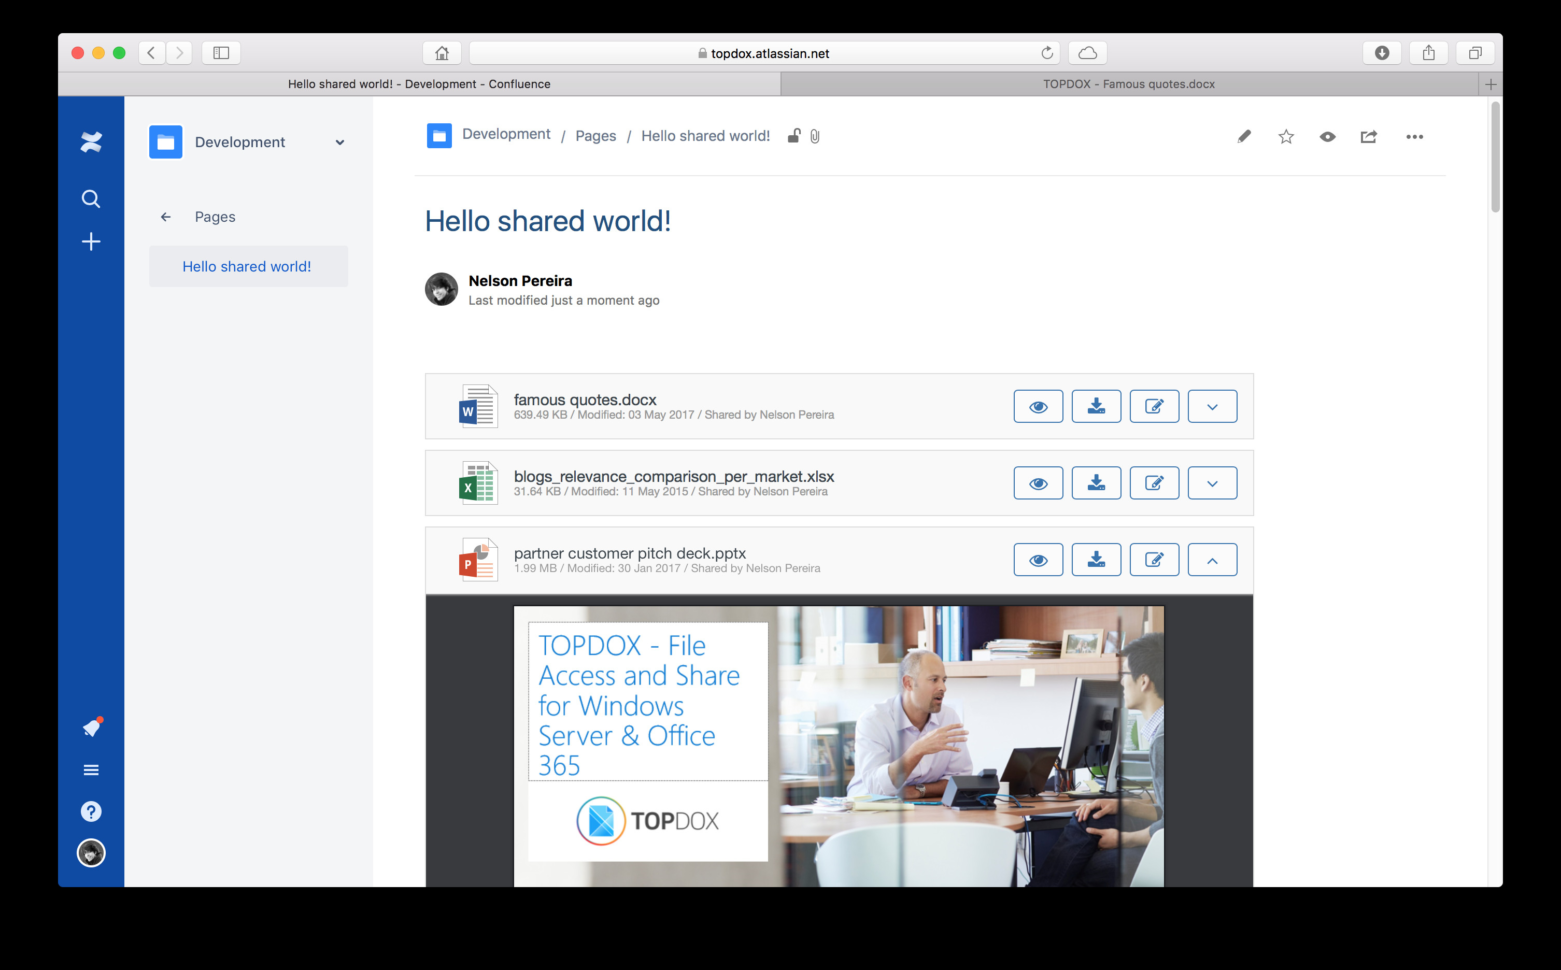1561x970 pixels.
Task: Show Safari downloads
Action: [1382, 53]
